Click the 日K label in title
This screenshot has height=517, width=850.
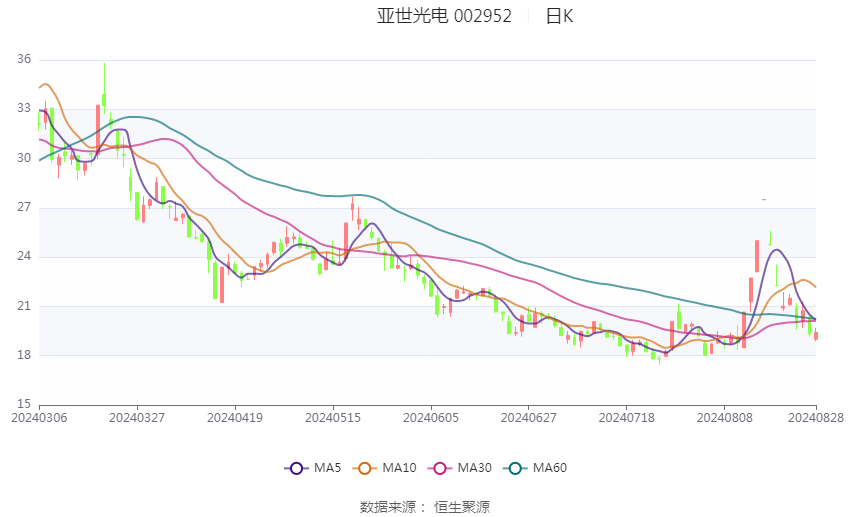coord(559,16)
